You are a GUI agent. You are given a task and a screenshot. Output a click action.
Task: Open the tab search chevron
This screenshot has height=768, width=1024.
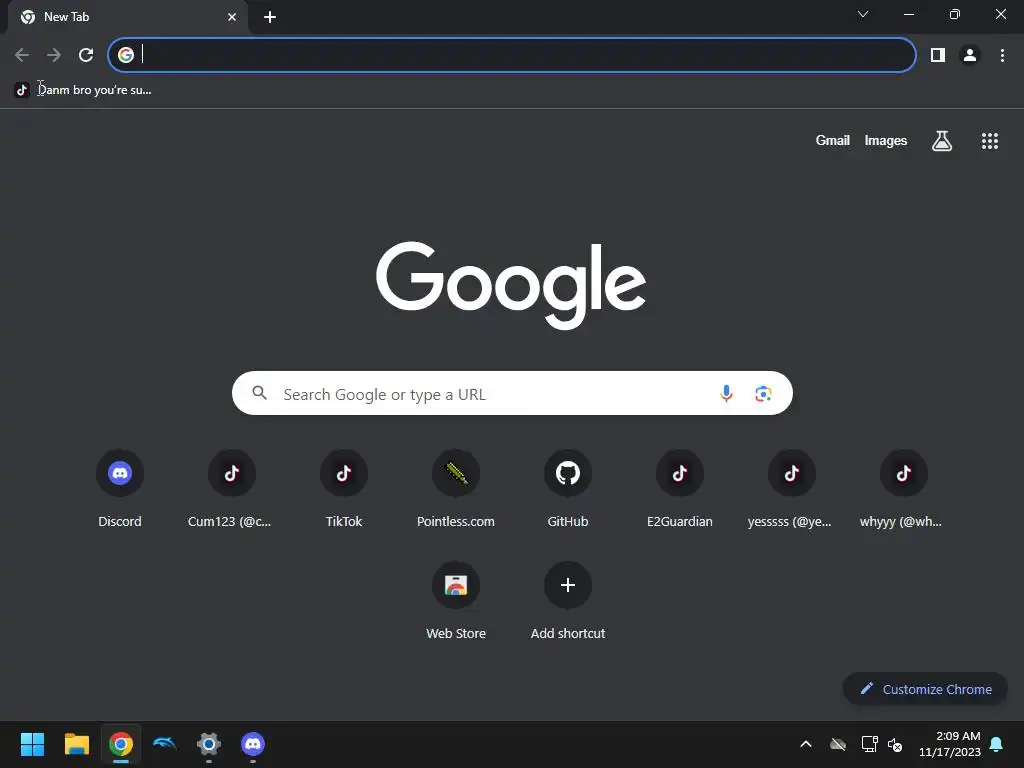(x=863, y=14)
